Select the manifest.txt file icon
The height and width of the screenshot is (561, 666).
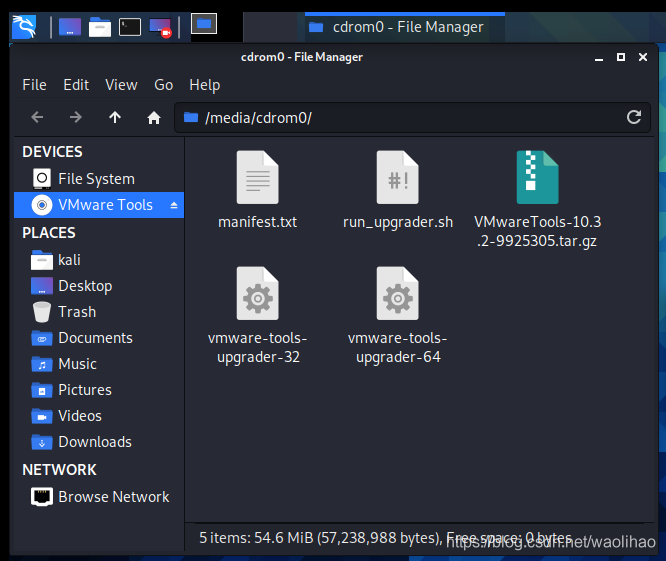point(257,177)
